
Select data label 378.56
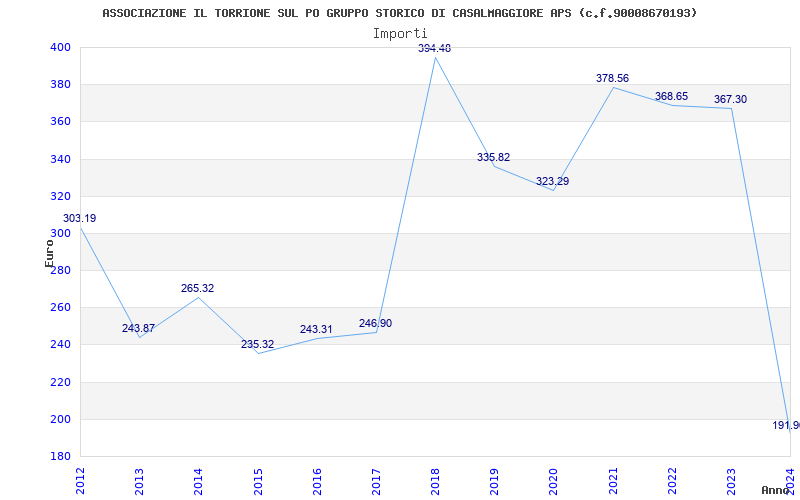coord(612,79)
